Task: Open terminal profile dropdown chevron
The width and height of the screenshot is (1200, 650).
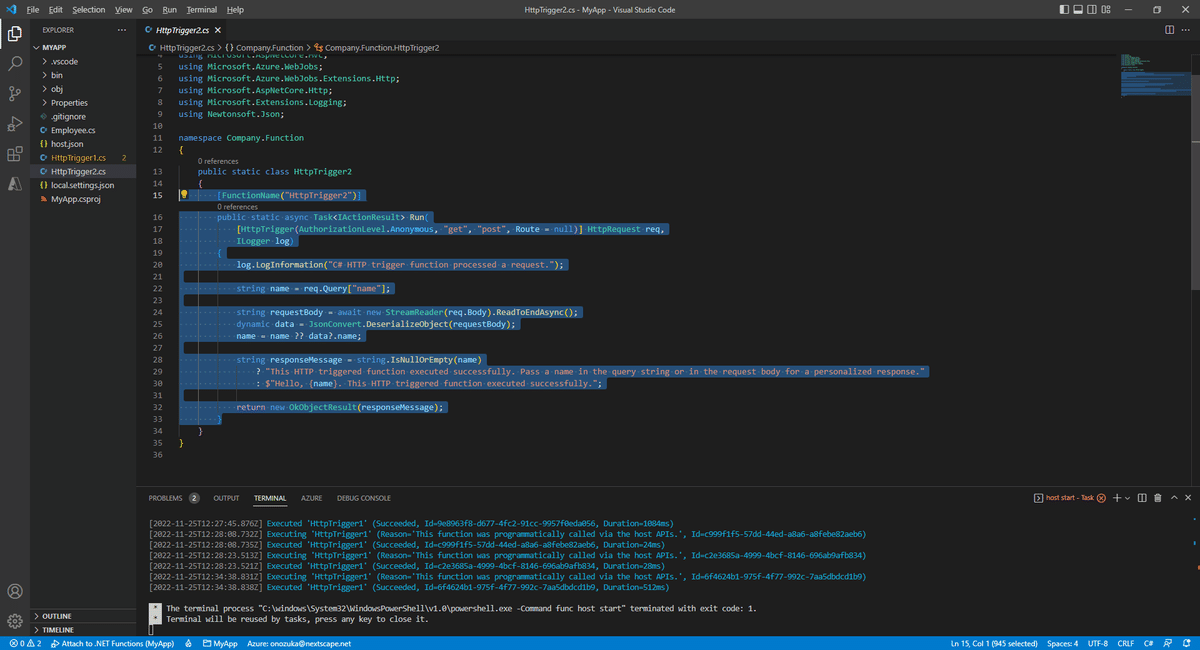Action: [1127, 498]
